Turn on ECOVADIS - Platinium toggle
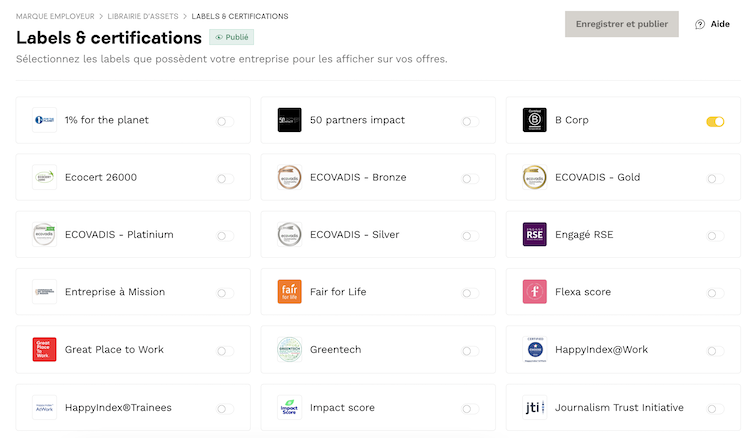This screenshot has height=438, width=750. [x=225, y=236]
